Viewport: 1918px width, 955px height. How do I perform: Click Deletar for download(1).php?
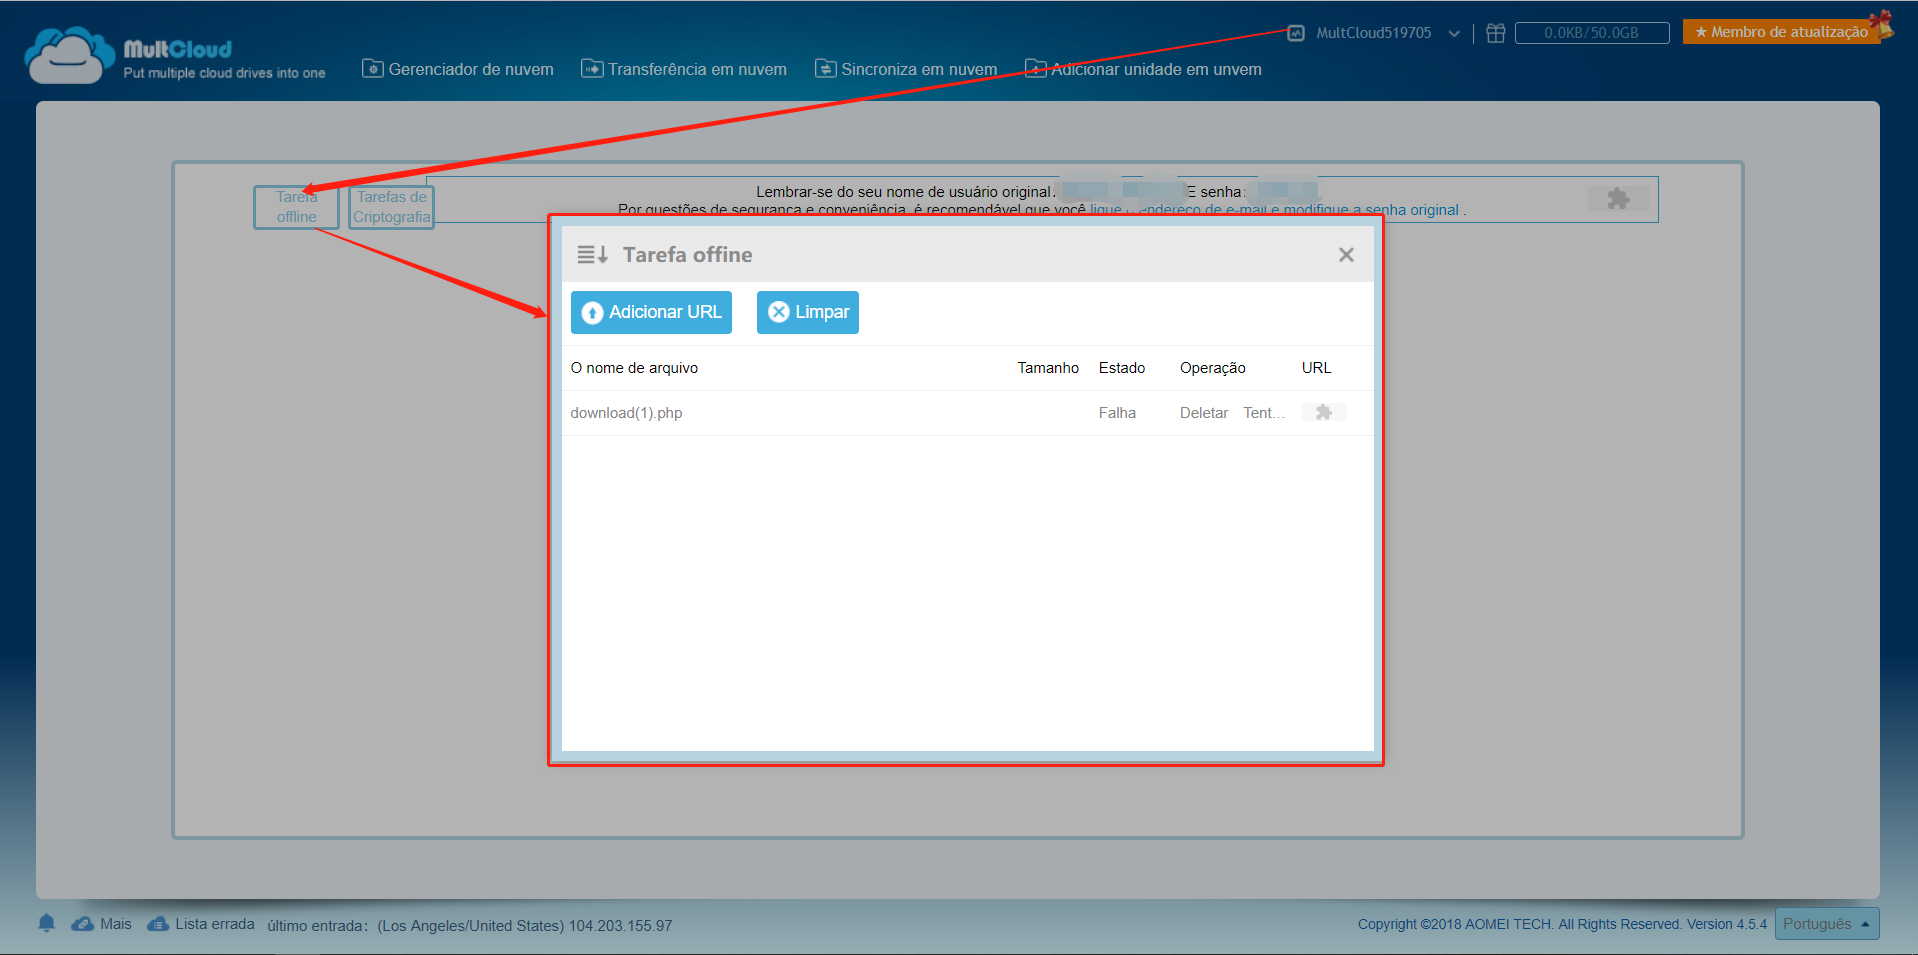(x=1204, y=413)
